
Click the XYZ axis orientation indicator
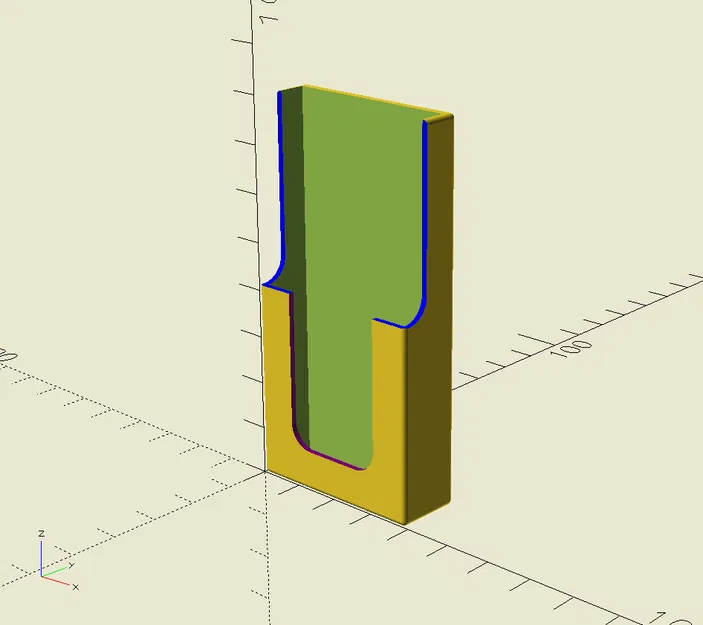coord(58,562)
